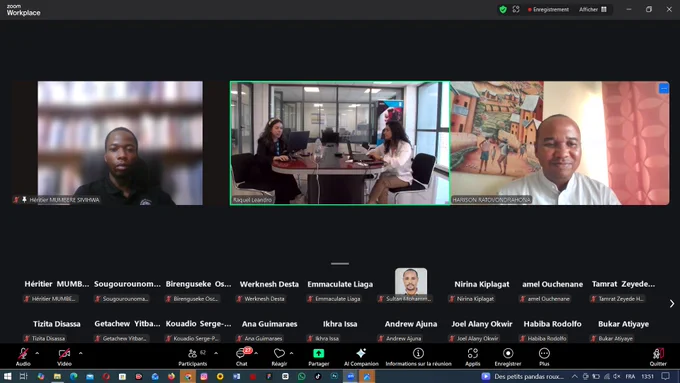Click the green encryption shield icon
The height and width of the screenshot is (383, 680).
click(503, 10)
